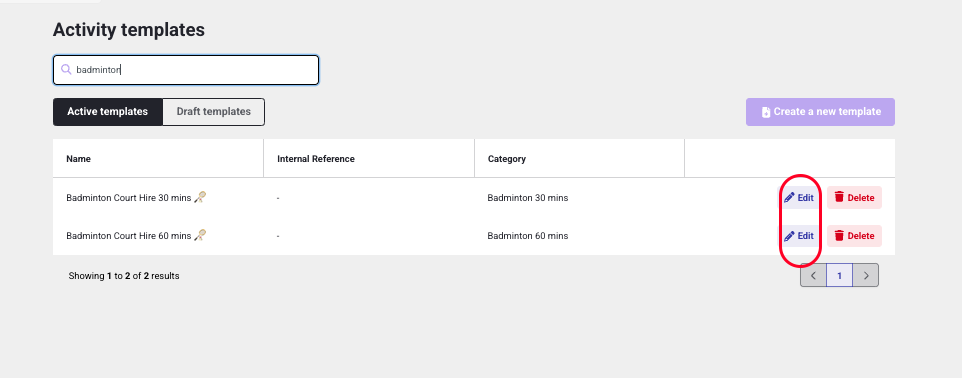Viewport: 962px width, 378px height.
Task: Select page 1 in pagination
Action: tap(839, 276)
